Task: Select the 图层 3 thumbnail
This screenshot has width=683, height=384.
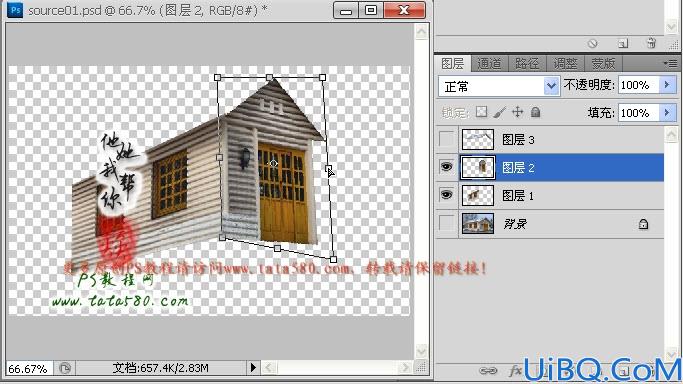Action: (478, 139)
